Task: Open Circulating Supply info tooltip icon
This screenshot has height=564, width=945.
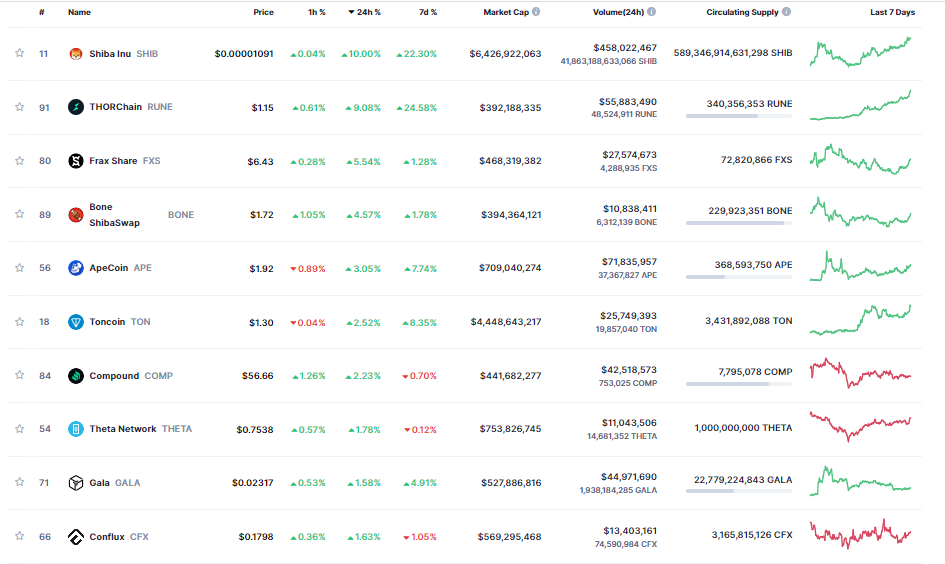Action: tap(786, 11)
